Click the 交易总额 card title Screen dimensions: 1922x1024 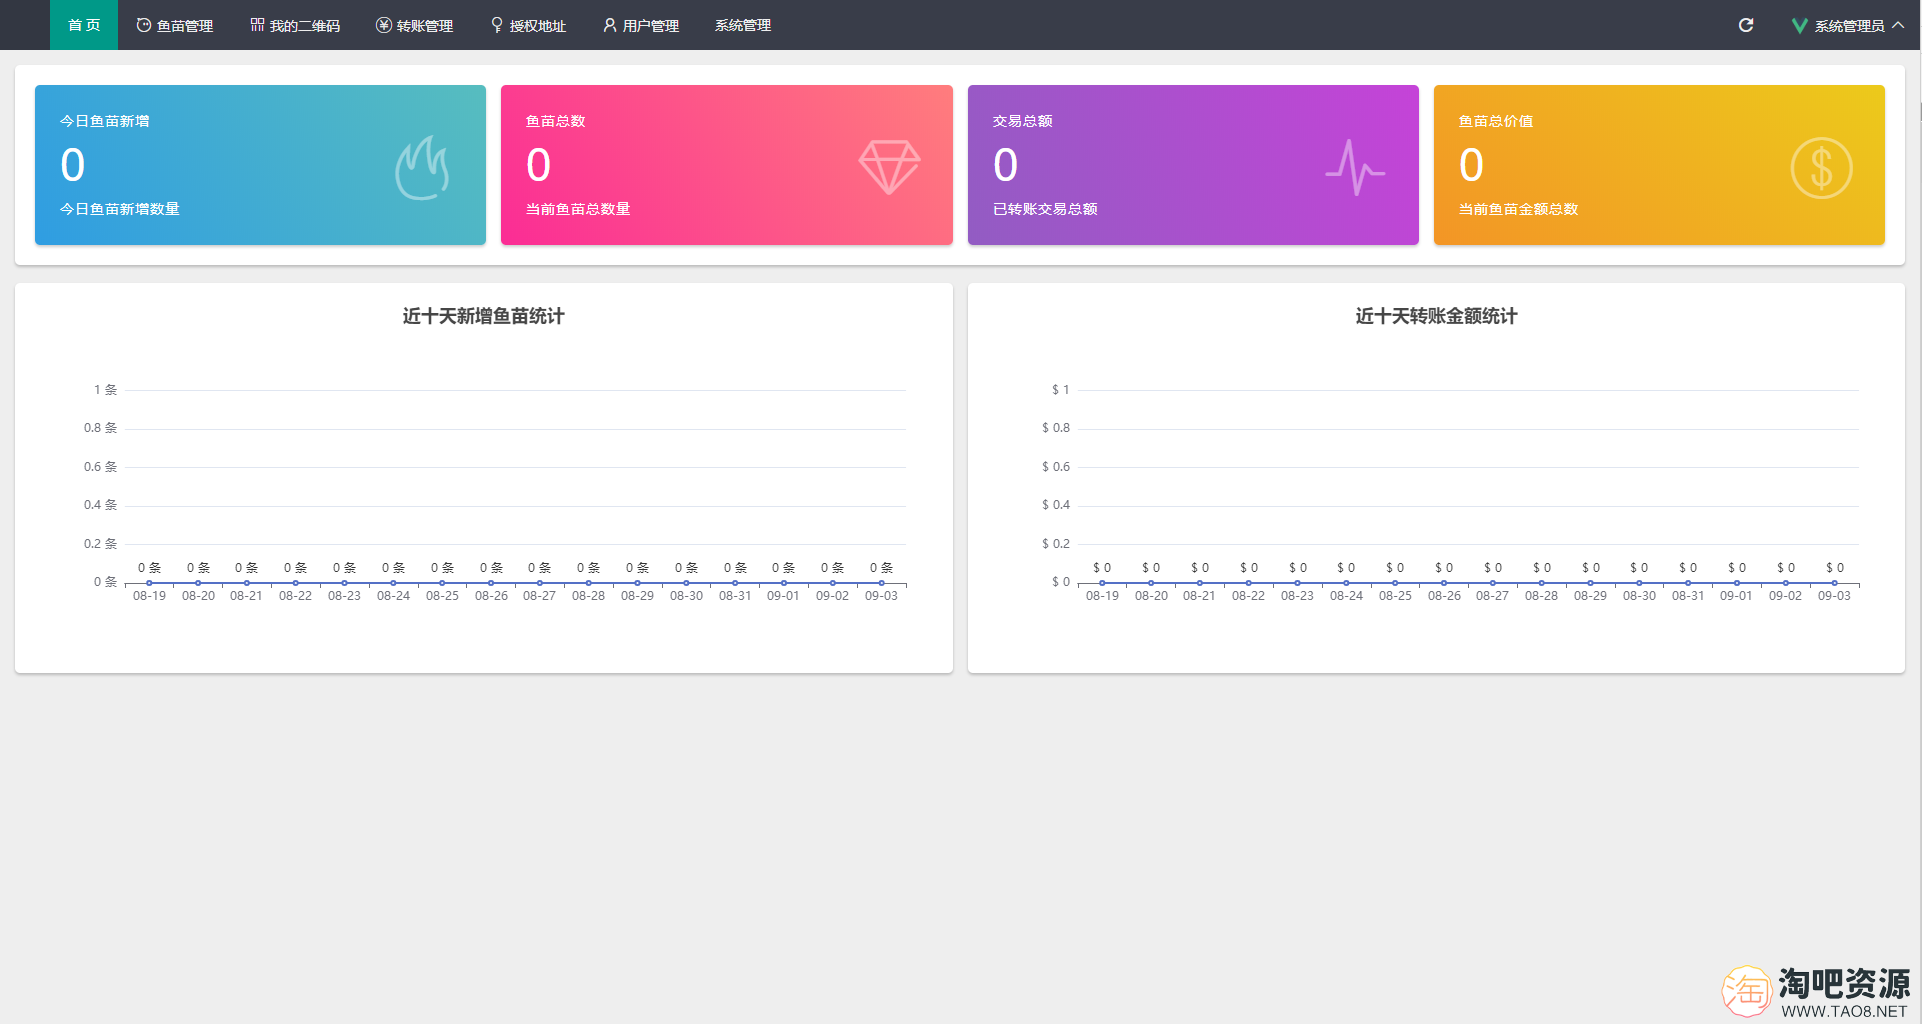[x=1023, y=121]
